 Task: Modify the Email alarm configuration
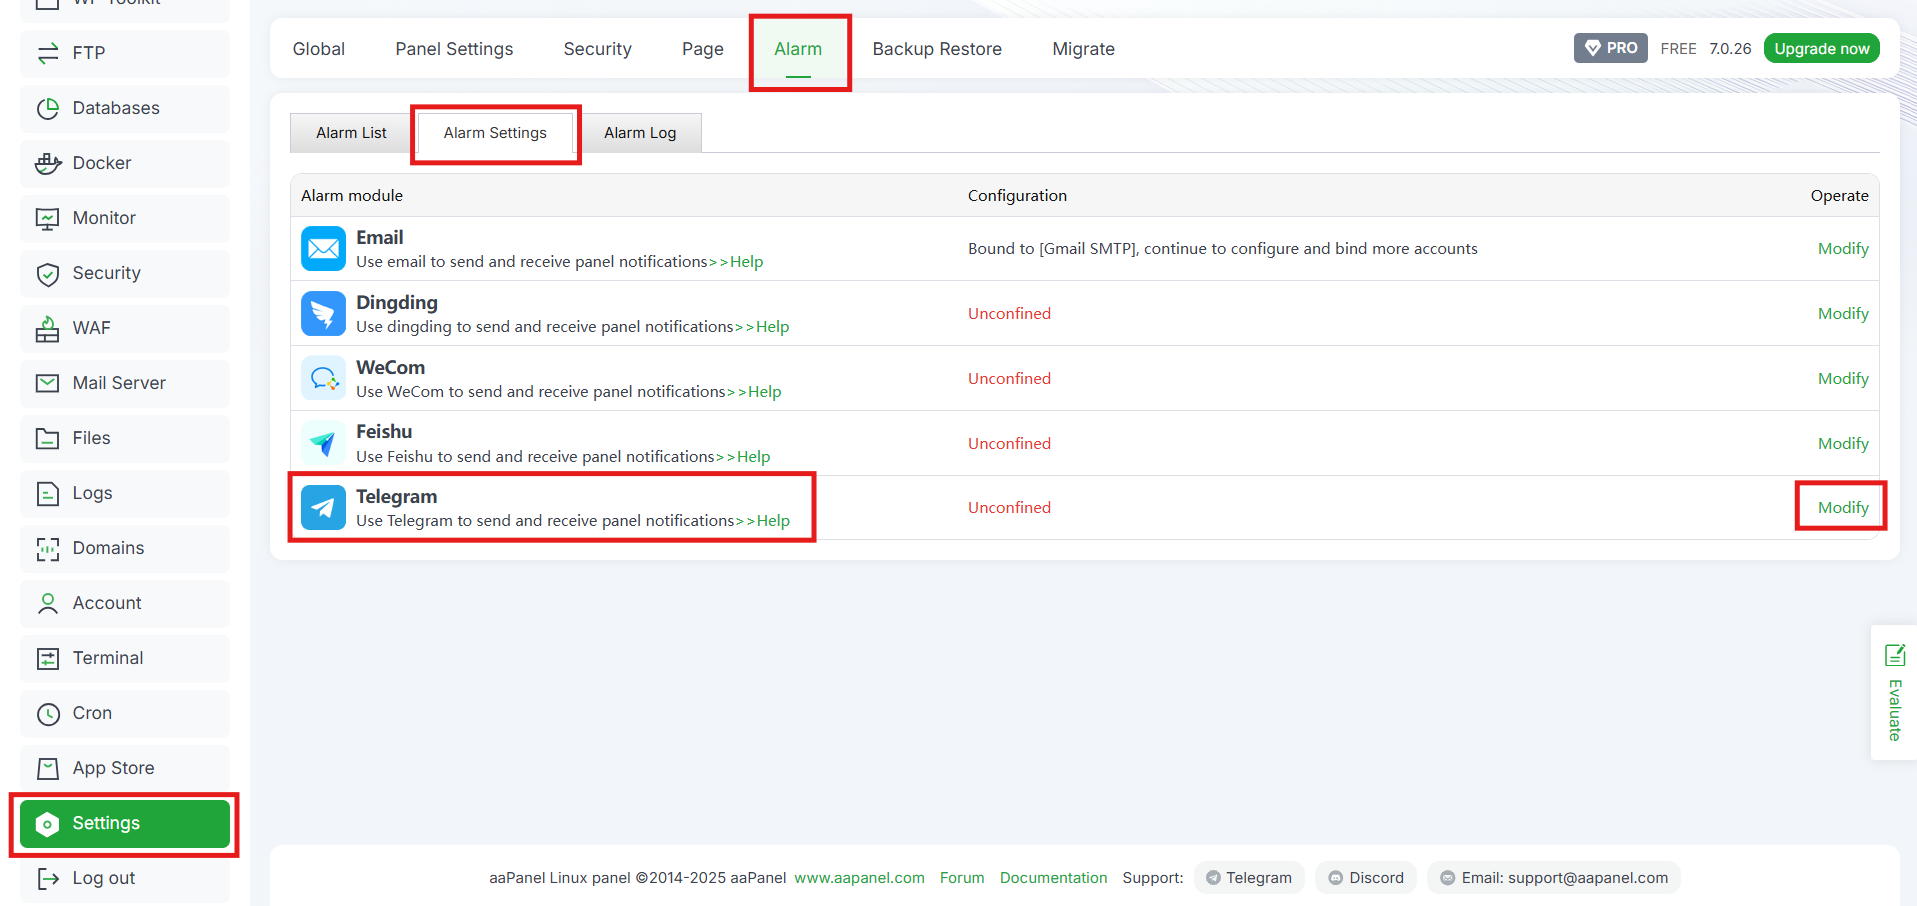tap(1843, 248)
